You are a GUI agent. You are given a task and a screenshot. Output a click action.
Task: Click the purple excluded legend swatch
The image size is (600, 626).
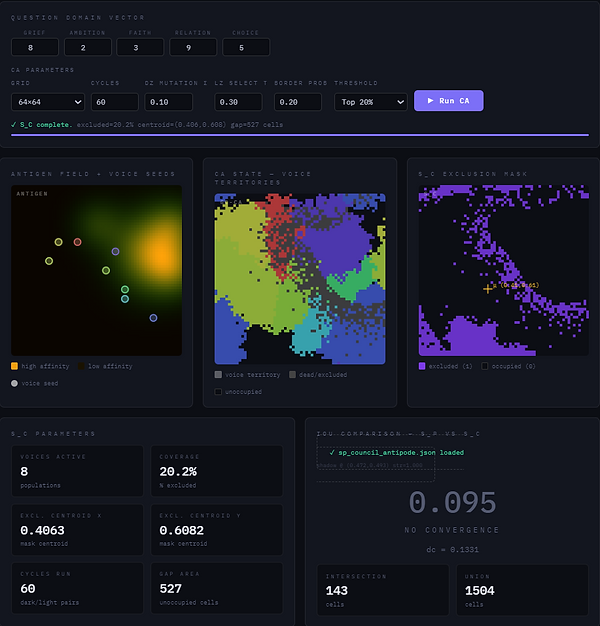pyautogui.click(x=422, y=366)
